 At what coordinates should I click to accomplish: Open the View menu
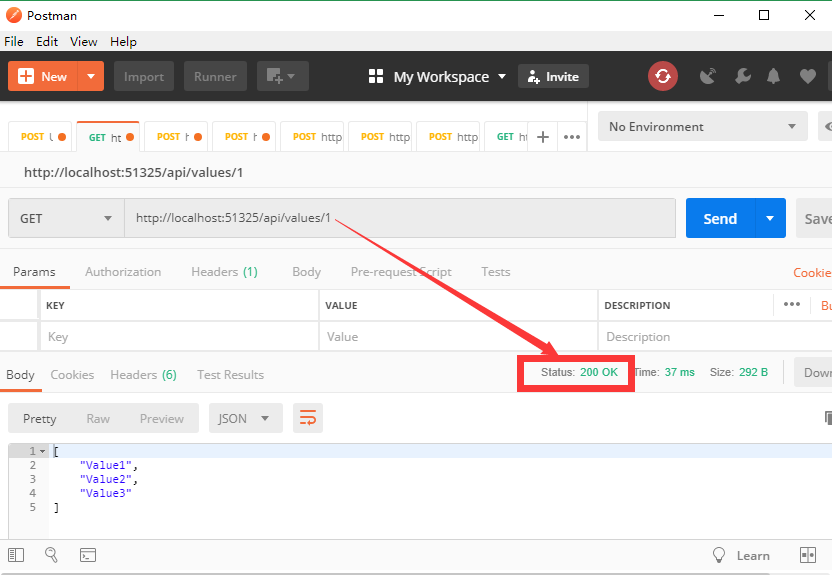(84, 41)
